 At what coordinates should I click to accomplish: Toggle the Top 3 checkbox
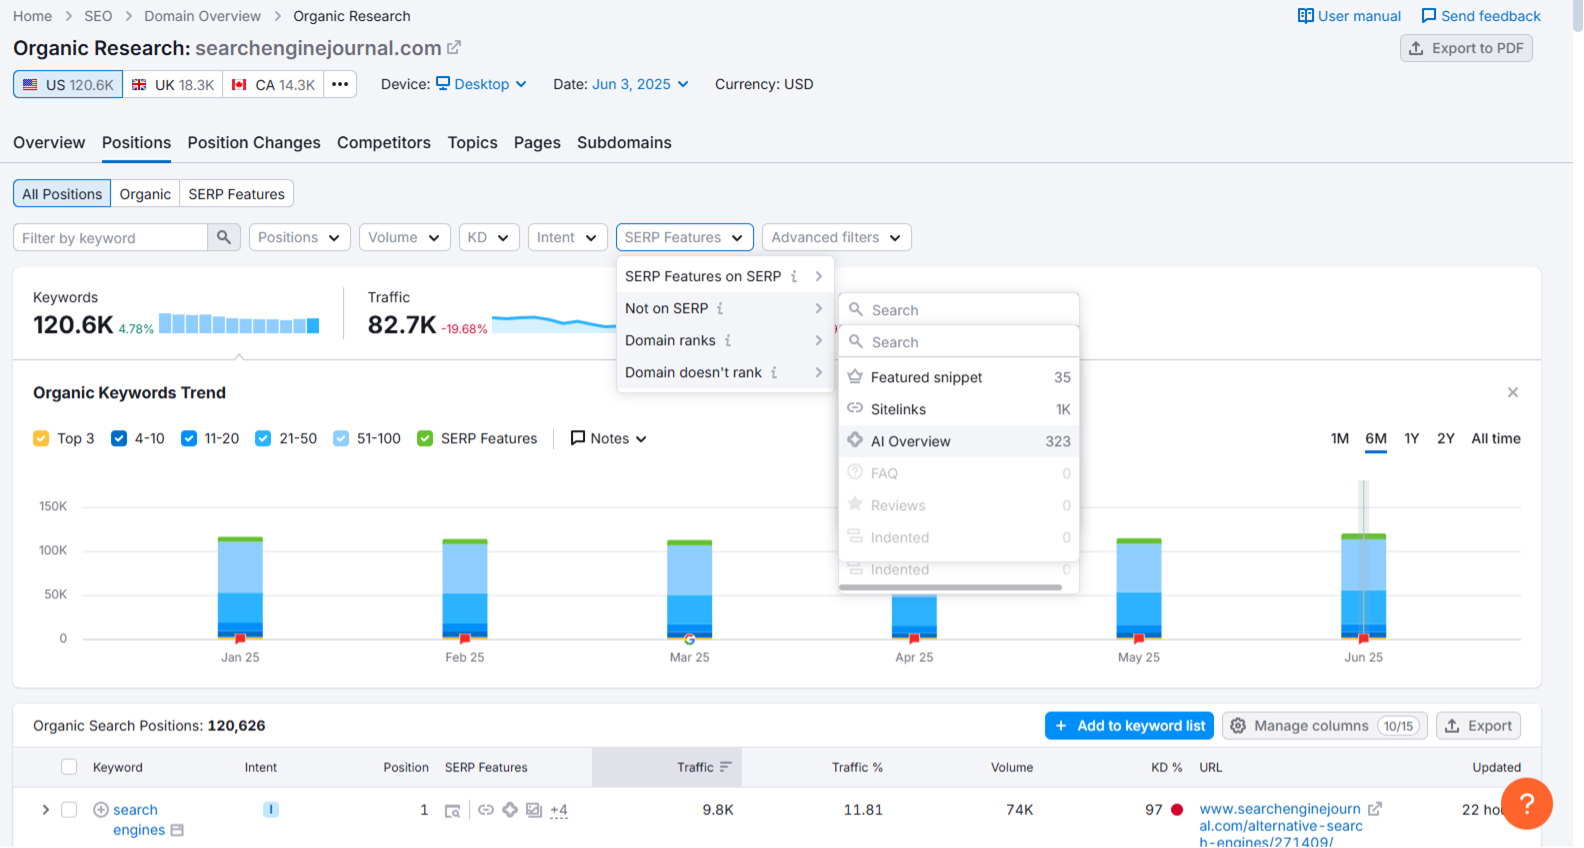(x=41, y=438)
